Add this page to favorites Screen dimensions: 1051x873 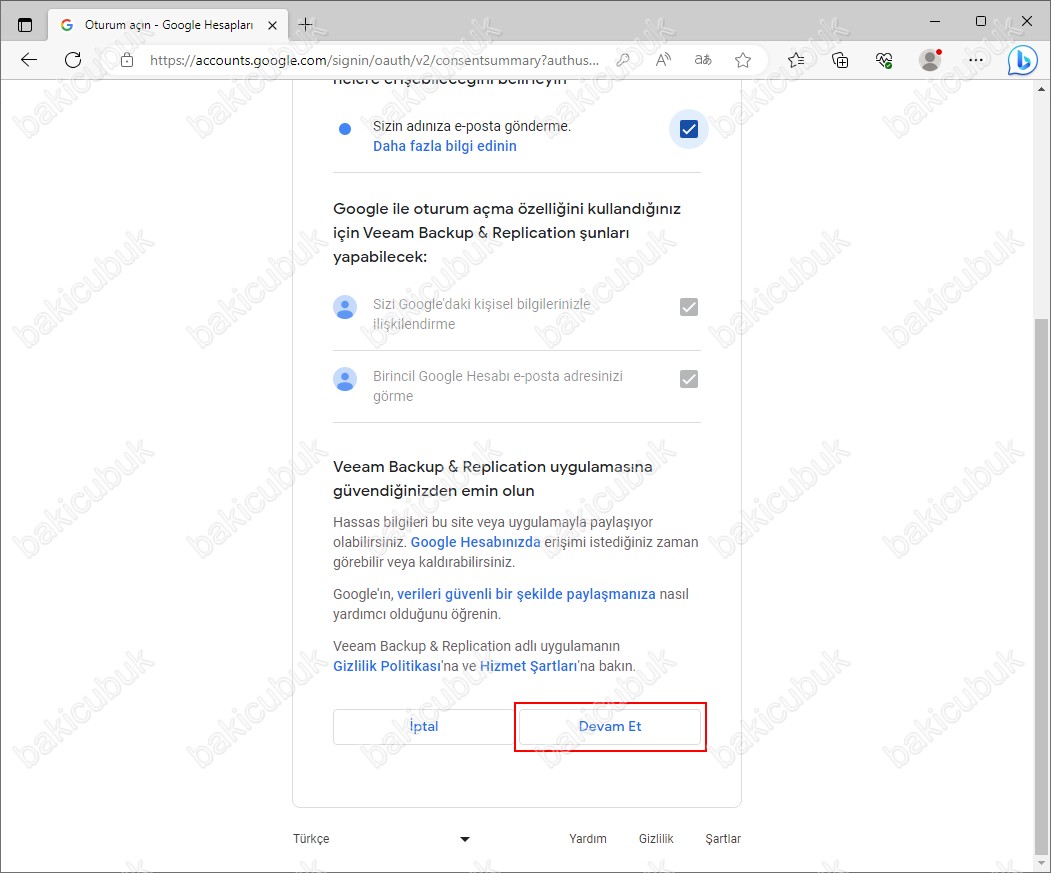[x=743, y=60]
